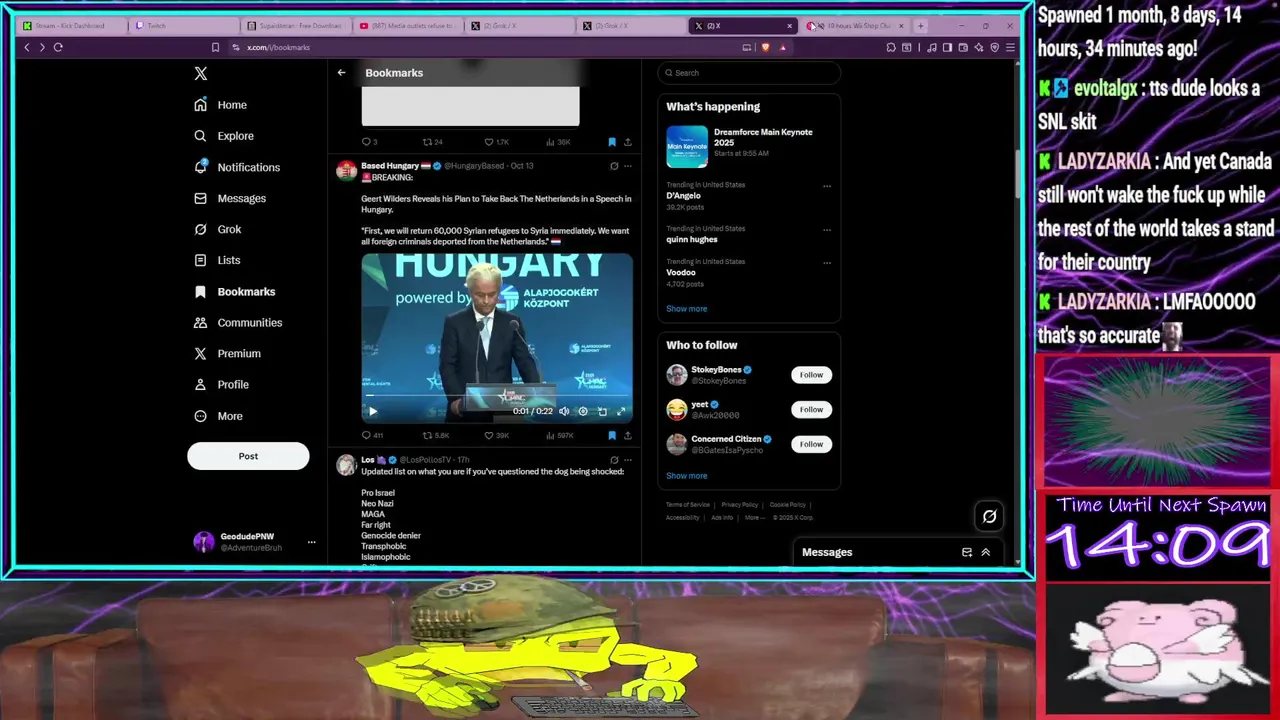Toggle picture-in-picture on the video

tap(602, 411)
